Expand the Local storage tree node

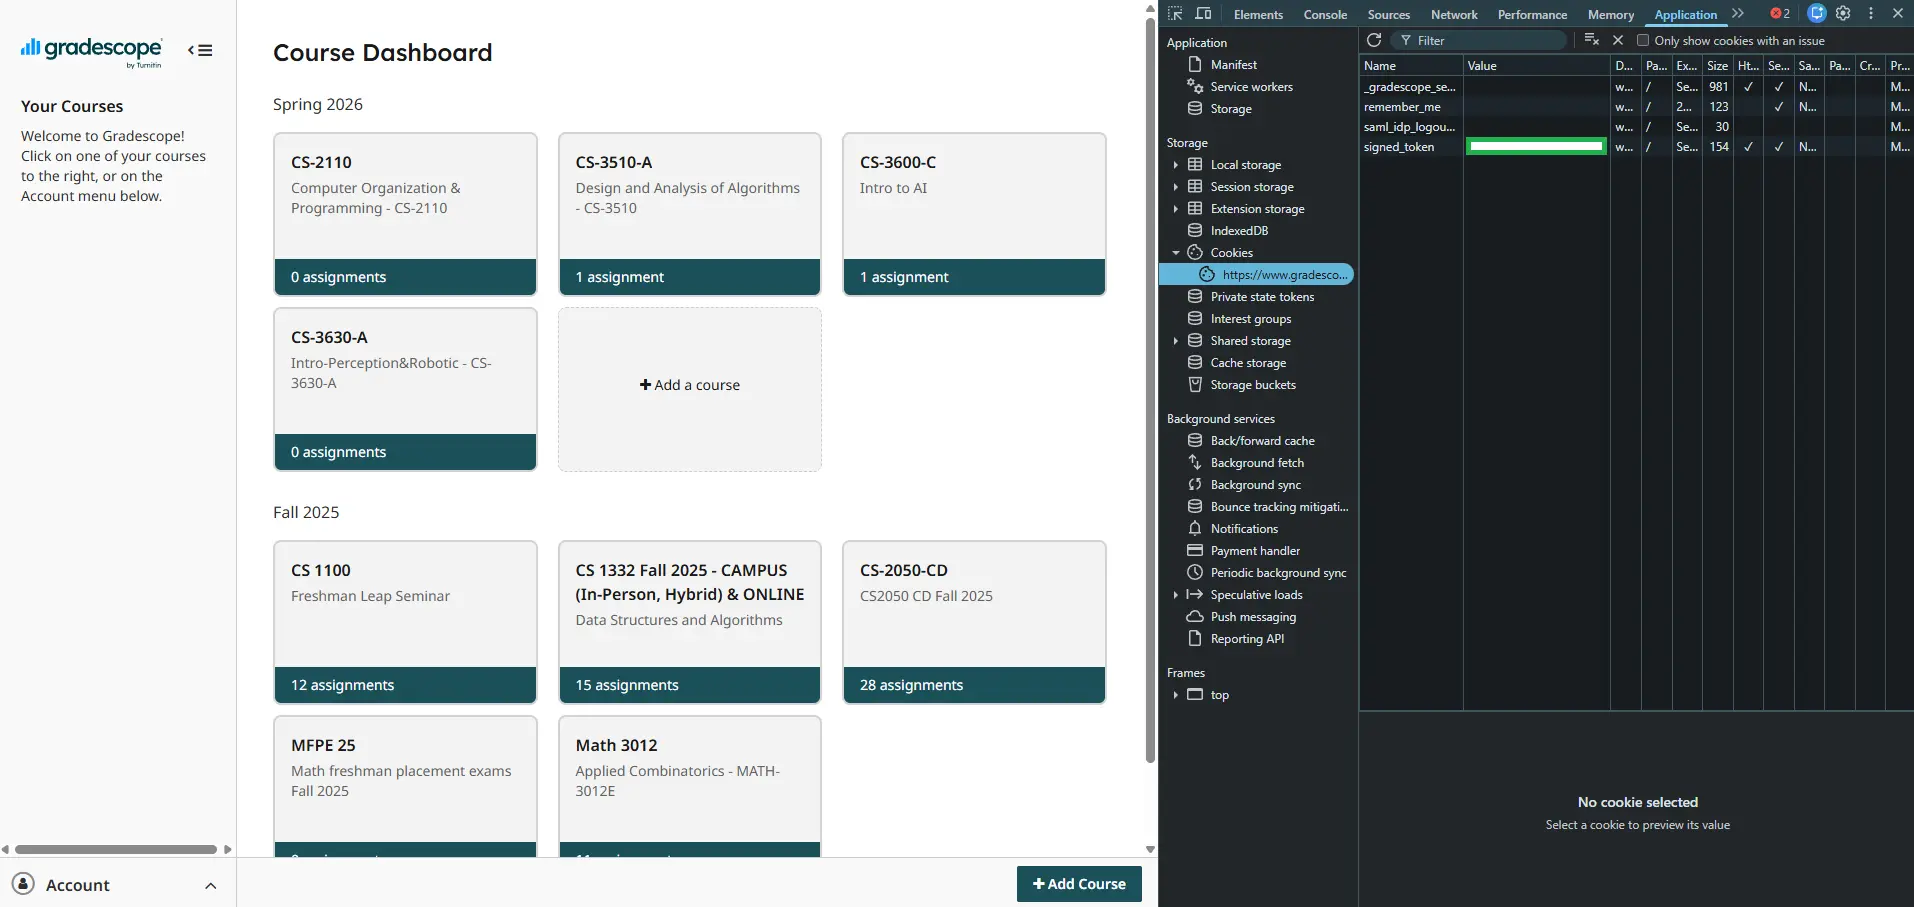coord(1176,165)
